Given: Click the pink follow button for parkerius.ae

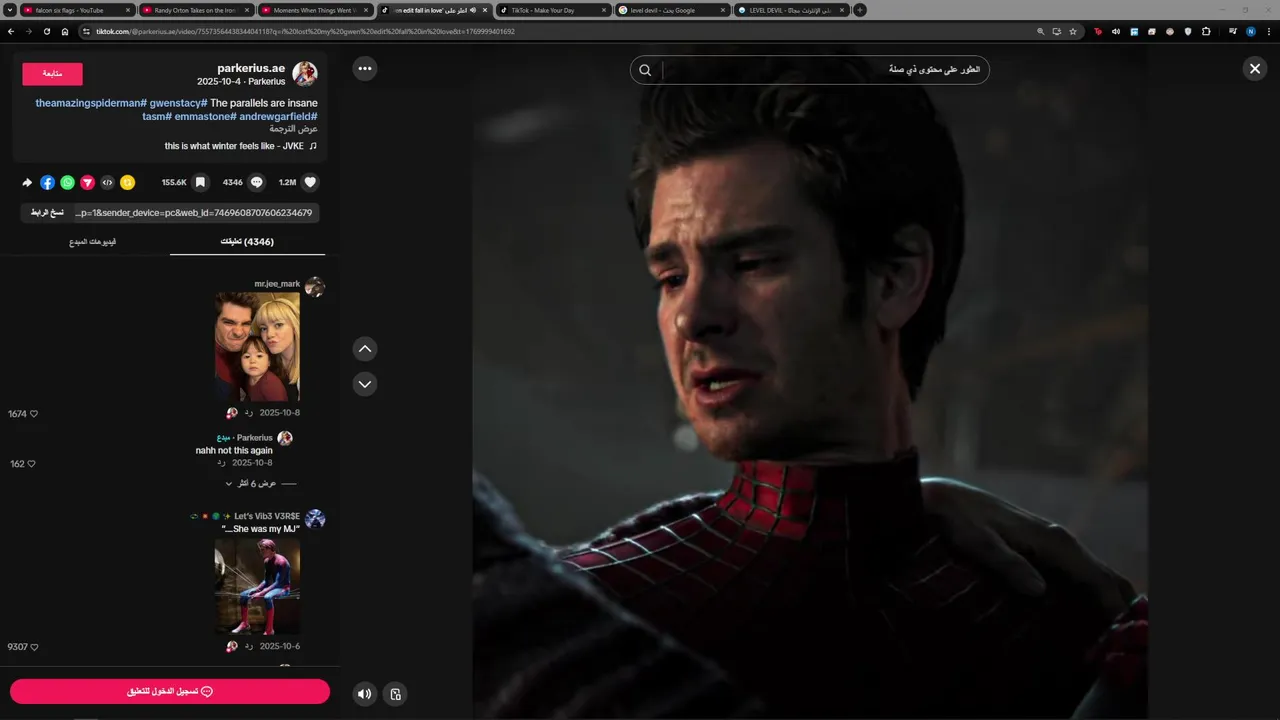Looking at the screenshot, I should [52, 74].
